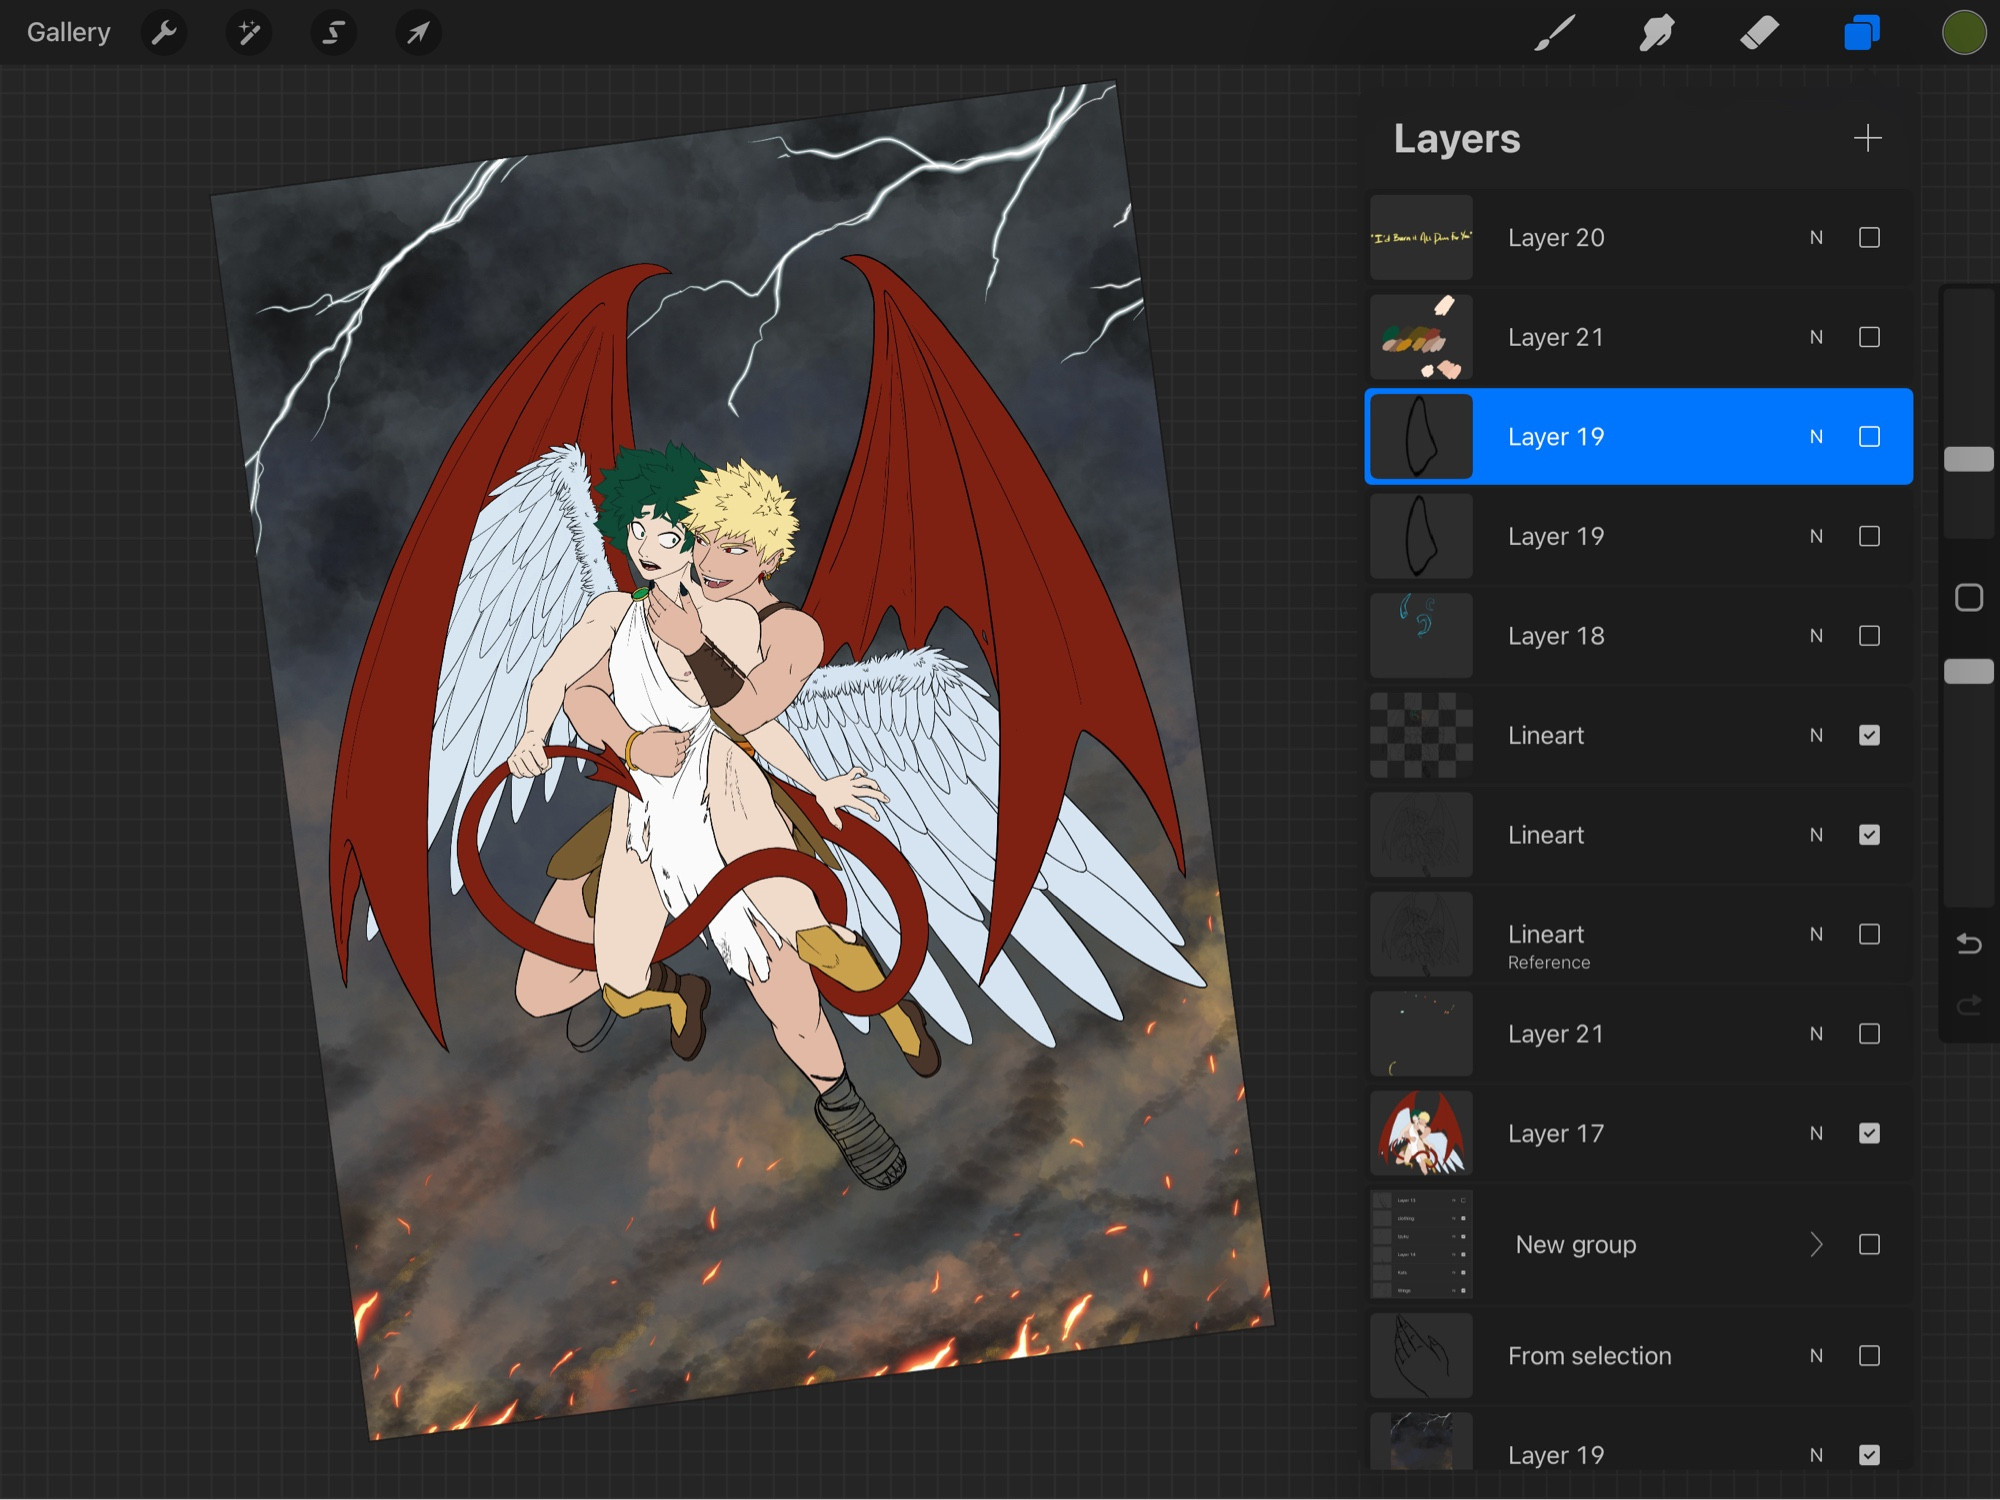Activate the Transform arrow tool
Image resolution: width=2000 pixels, height=1500 pixels.
pyautogui.click(x=418, y=33)
